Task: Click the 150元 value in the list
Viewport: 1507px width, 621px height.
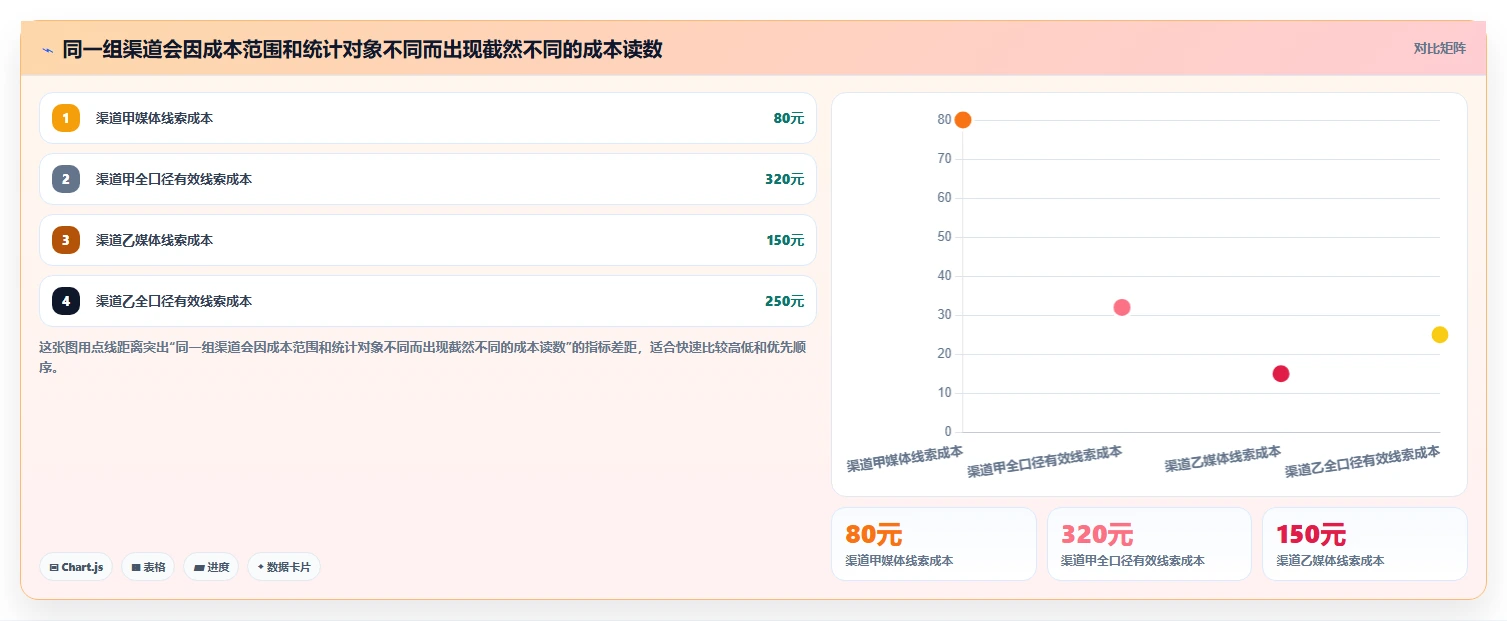Action: 784,240
